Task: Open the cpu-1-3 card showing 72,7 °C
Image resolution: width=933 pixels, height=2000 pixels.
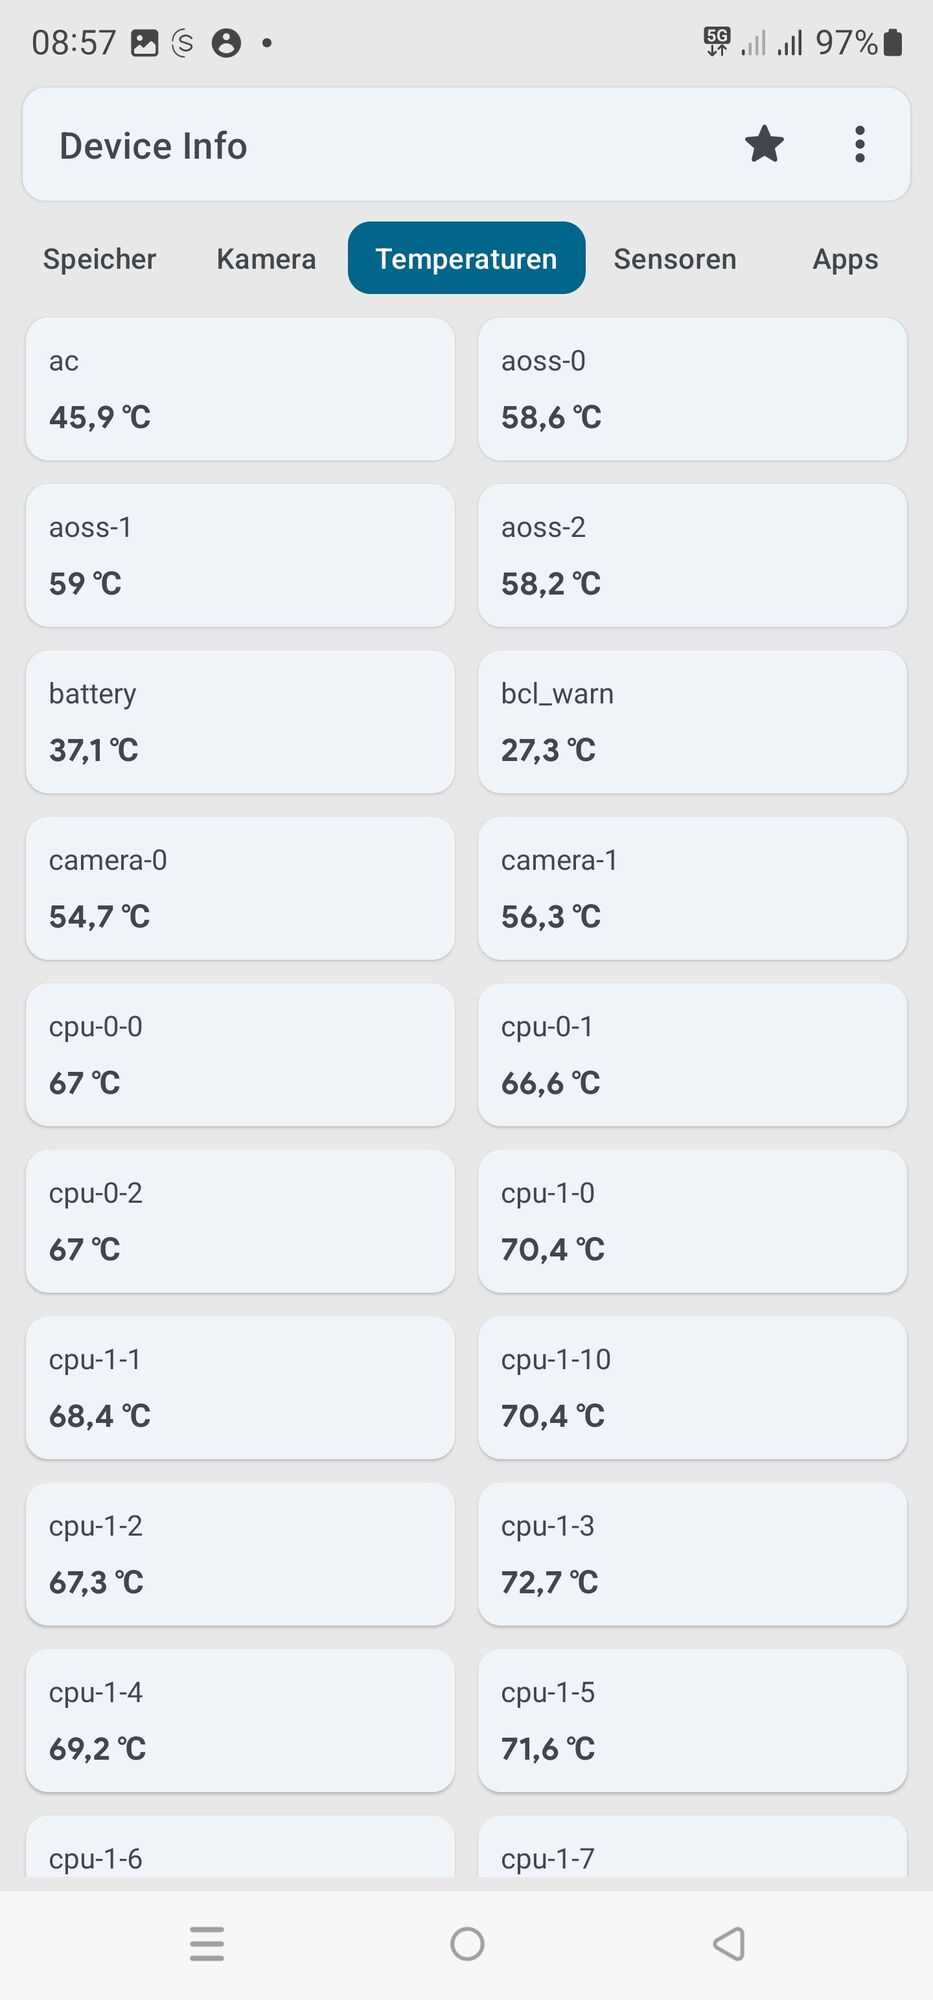Action: click(692, 1554)
